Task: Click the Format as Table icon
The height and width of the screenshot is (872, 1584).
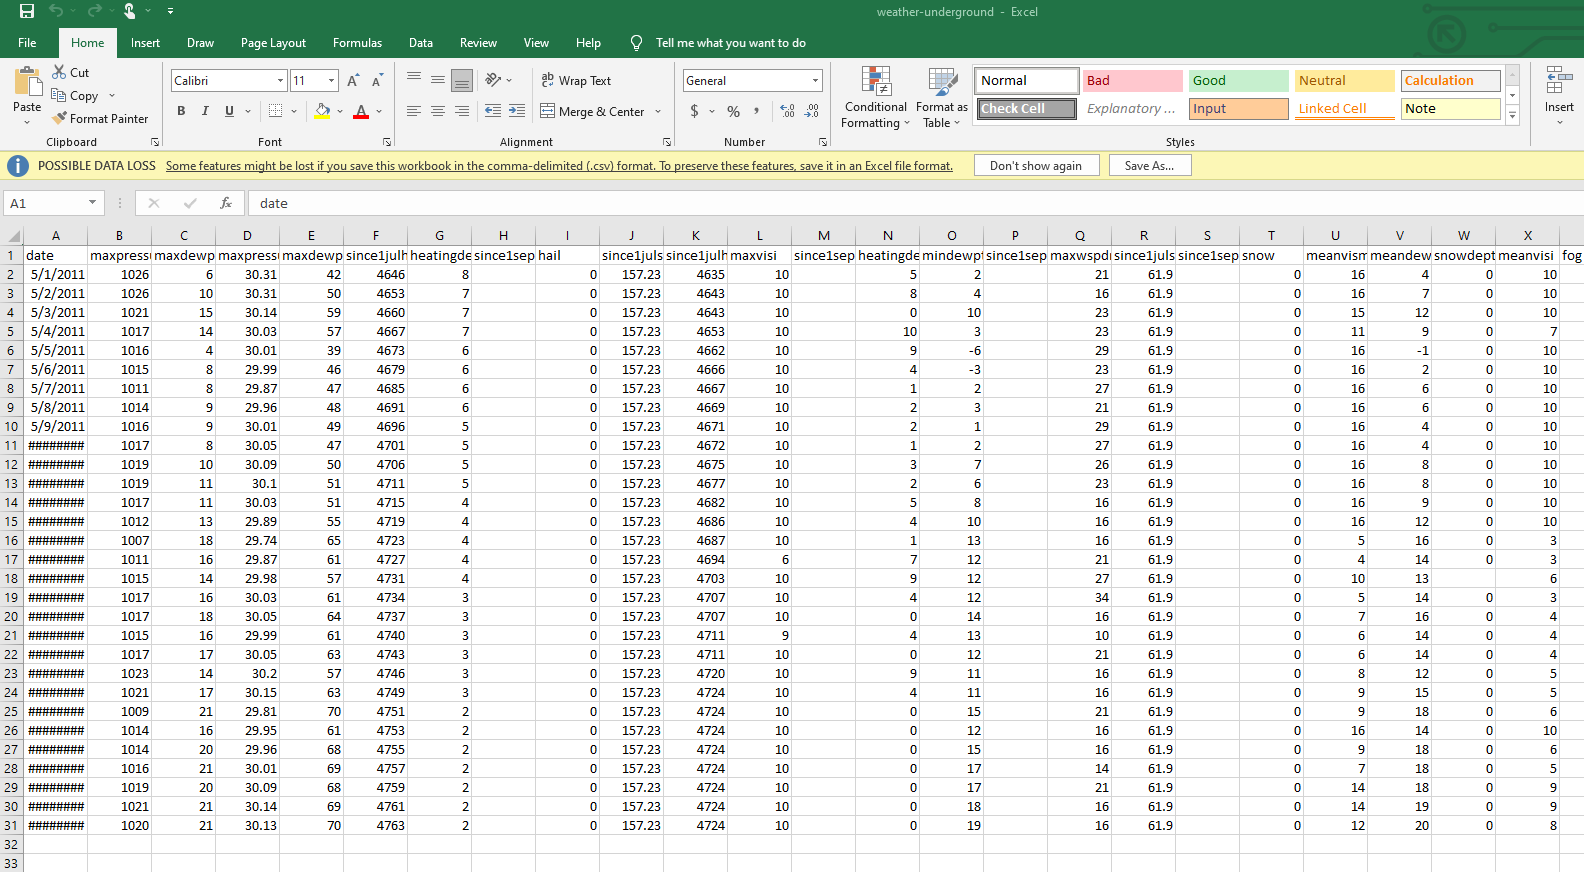Action: click(942, 83)
